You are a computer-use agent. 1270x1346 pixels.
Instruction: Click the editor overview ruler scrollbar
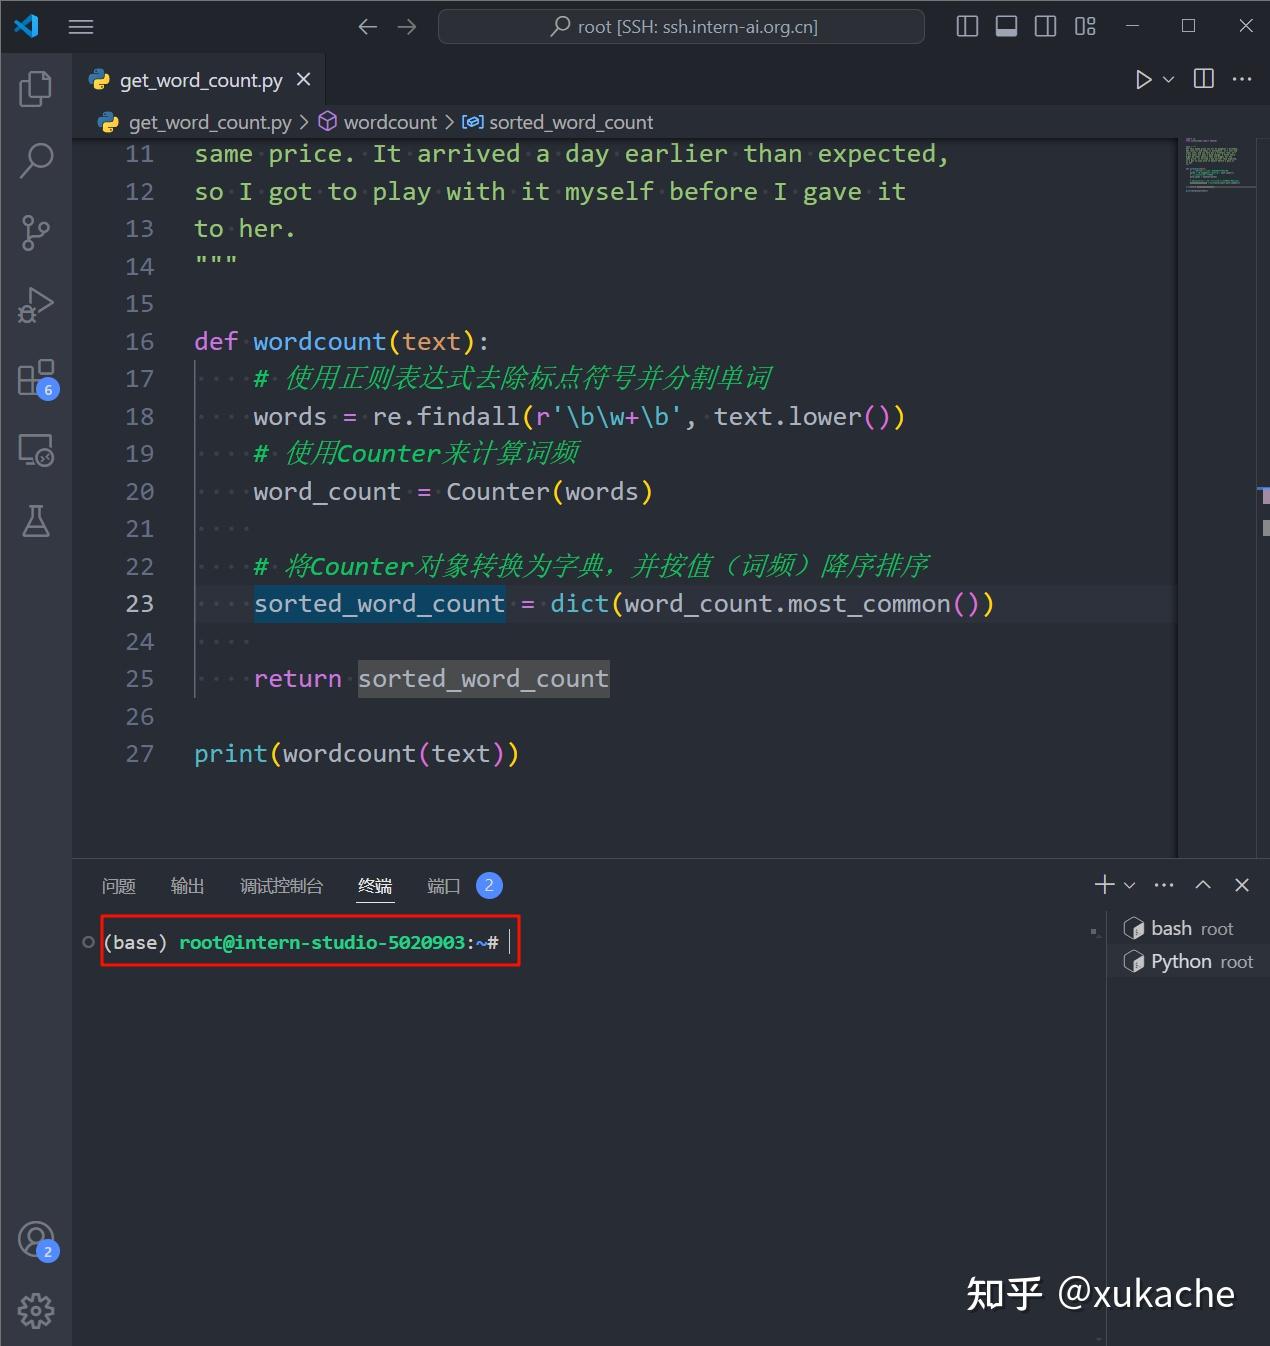tap(1263, 497)
